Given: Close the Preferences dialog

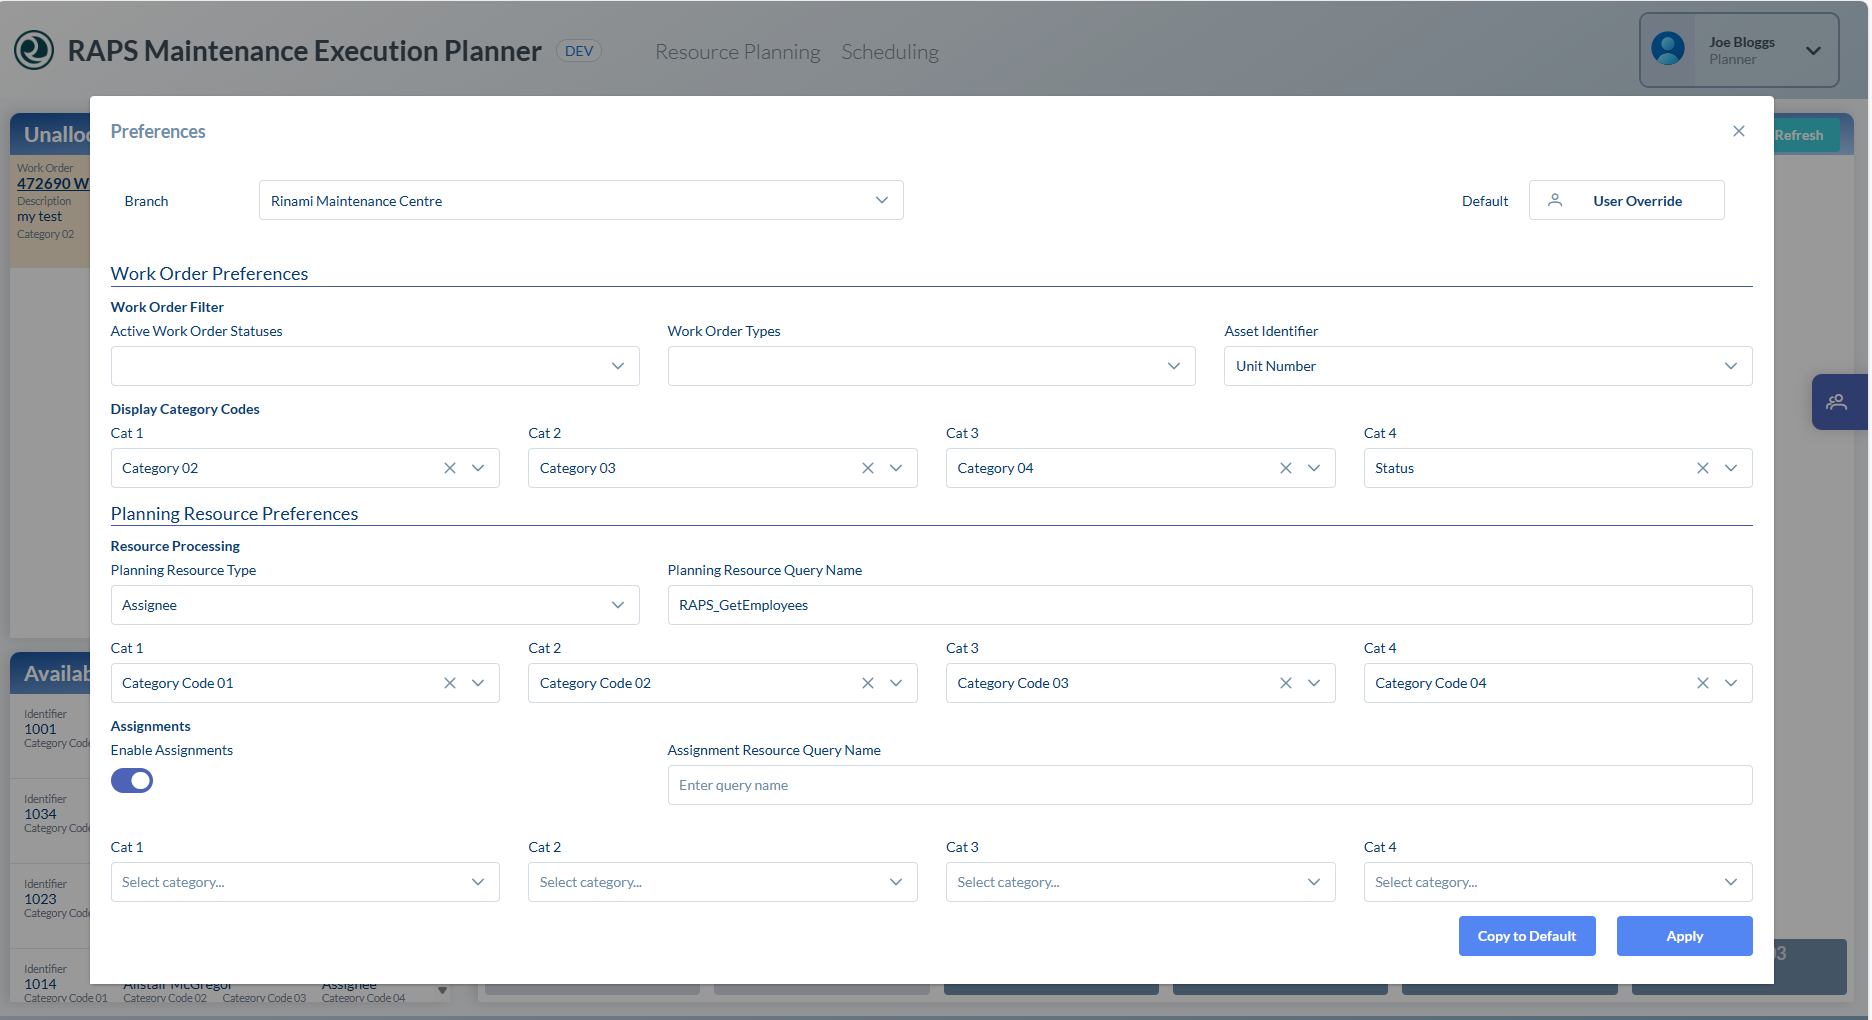Looking at the screenshot, I should (x=1739, y=131).
